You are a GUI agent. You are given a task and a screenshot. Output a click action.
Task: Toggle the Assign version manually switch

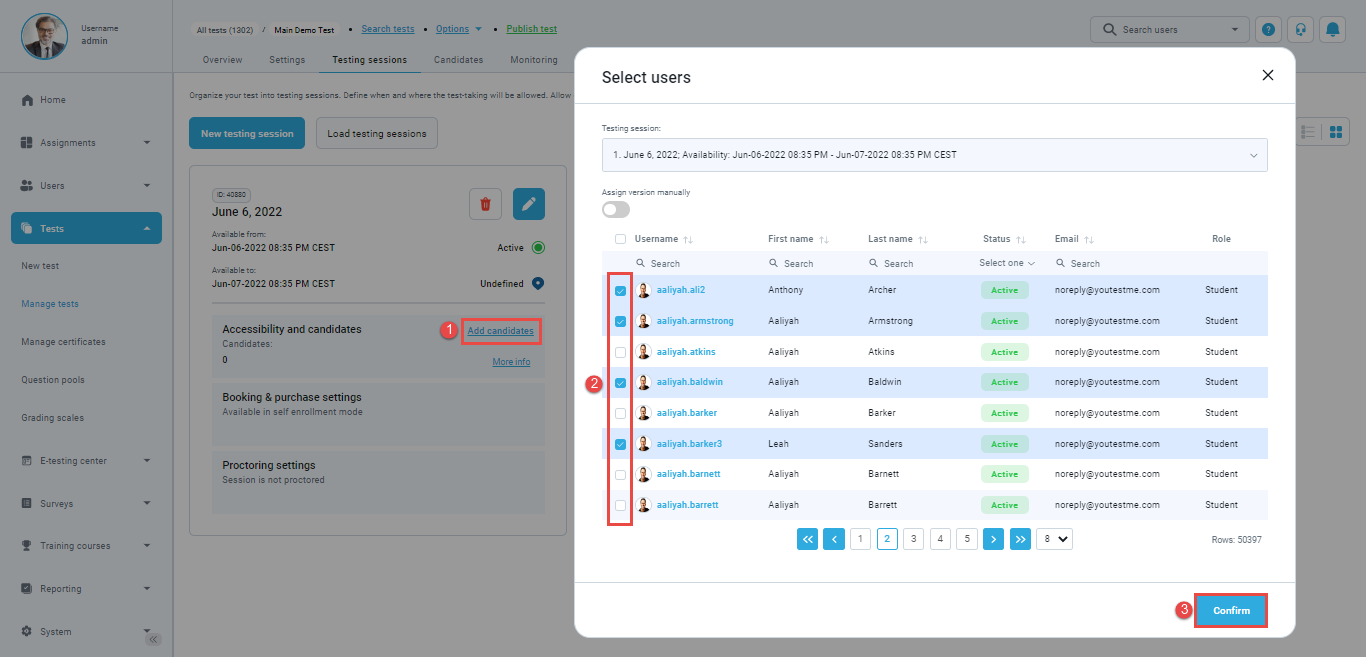pos(616,209)
